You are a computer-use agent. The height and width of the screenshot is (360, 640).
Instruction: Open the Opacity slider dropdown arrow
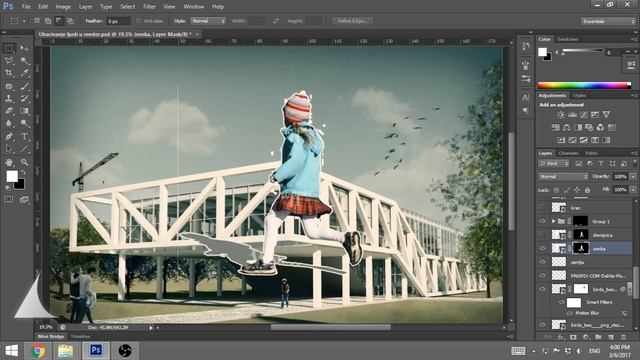633,176
